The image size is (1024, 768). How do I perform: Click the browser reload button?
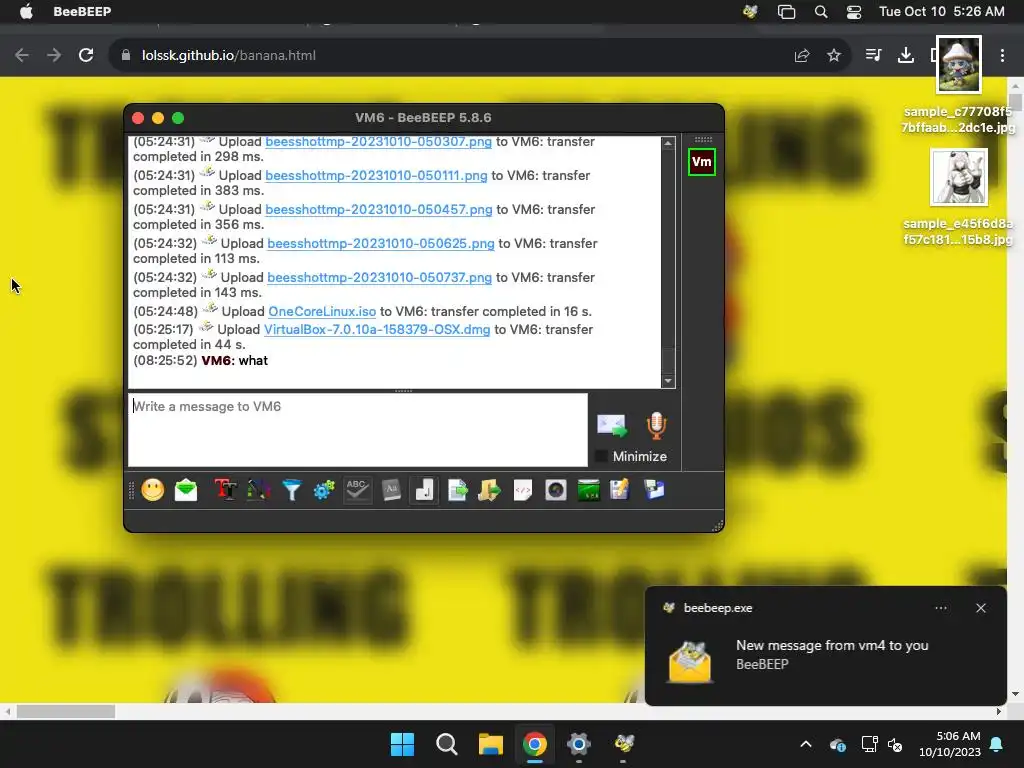[86, 56]
